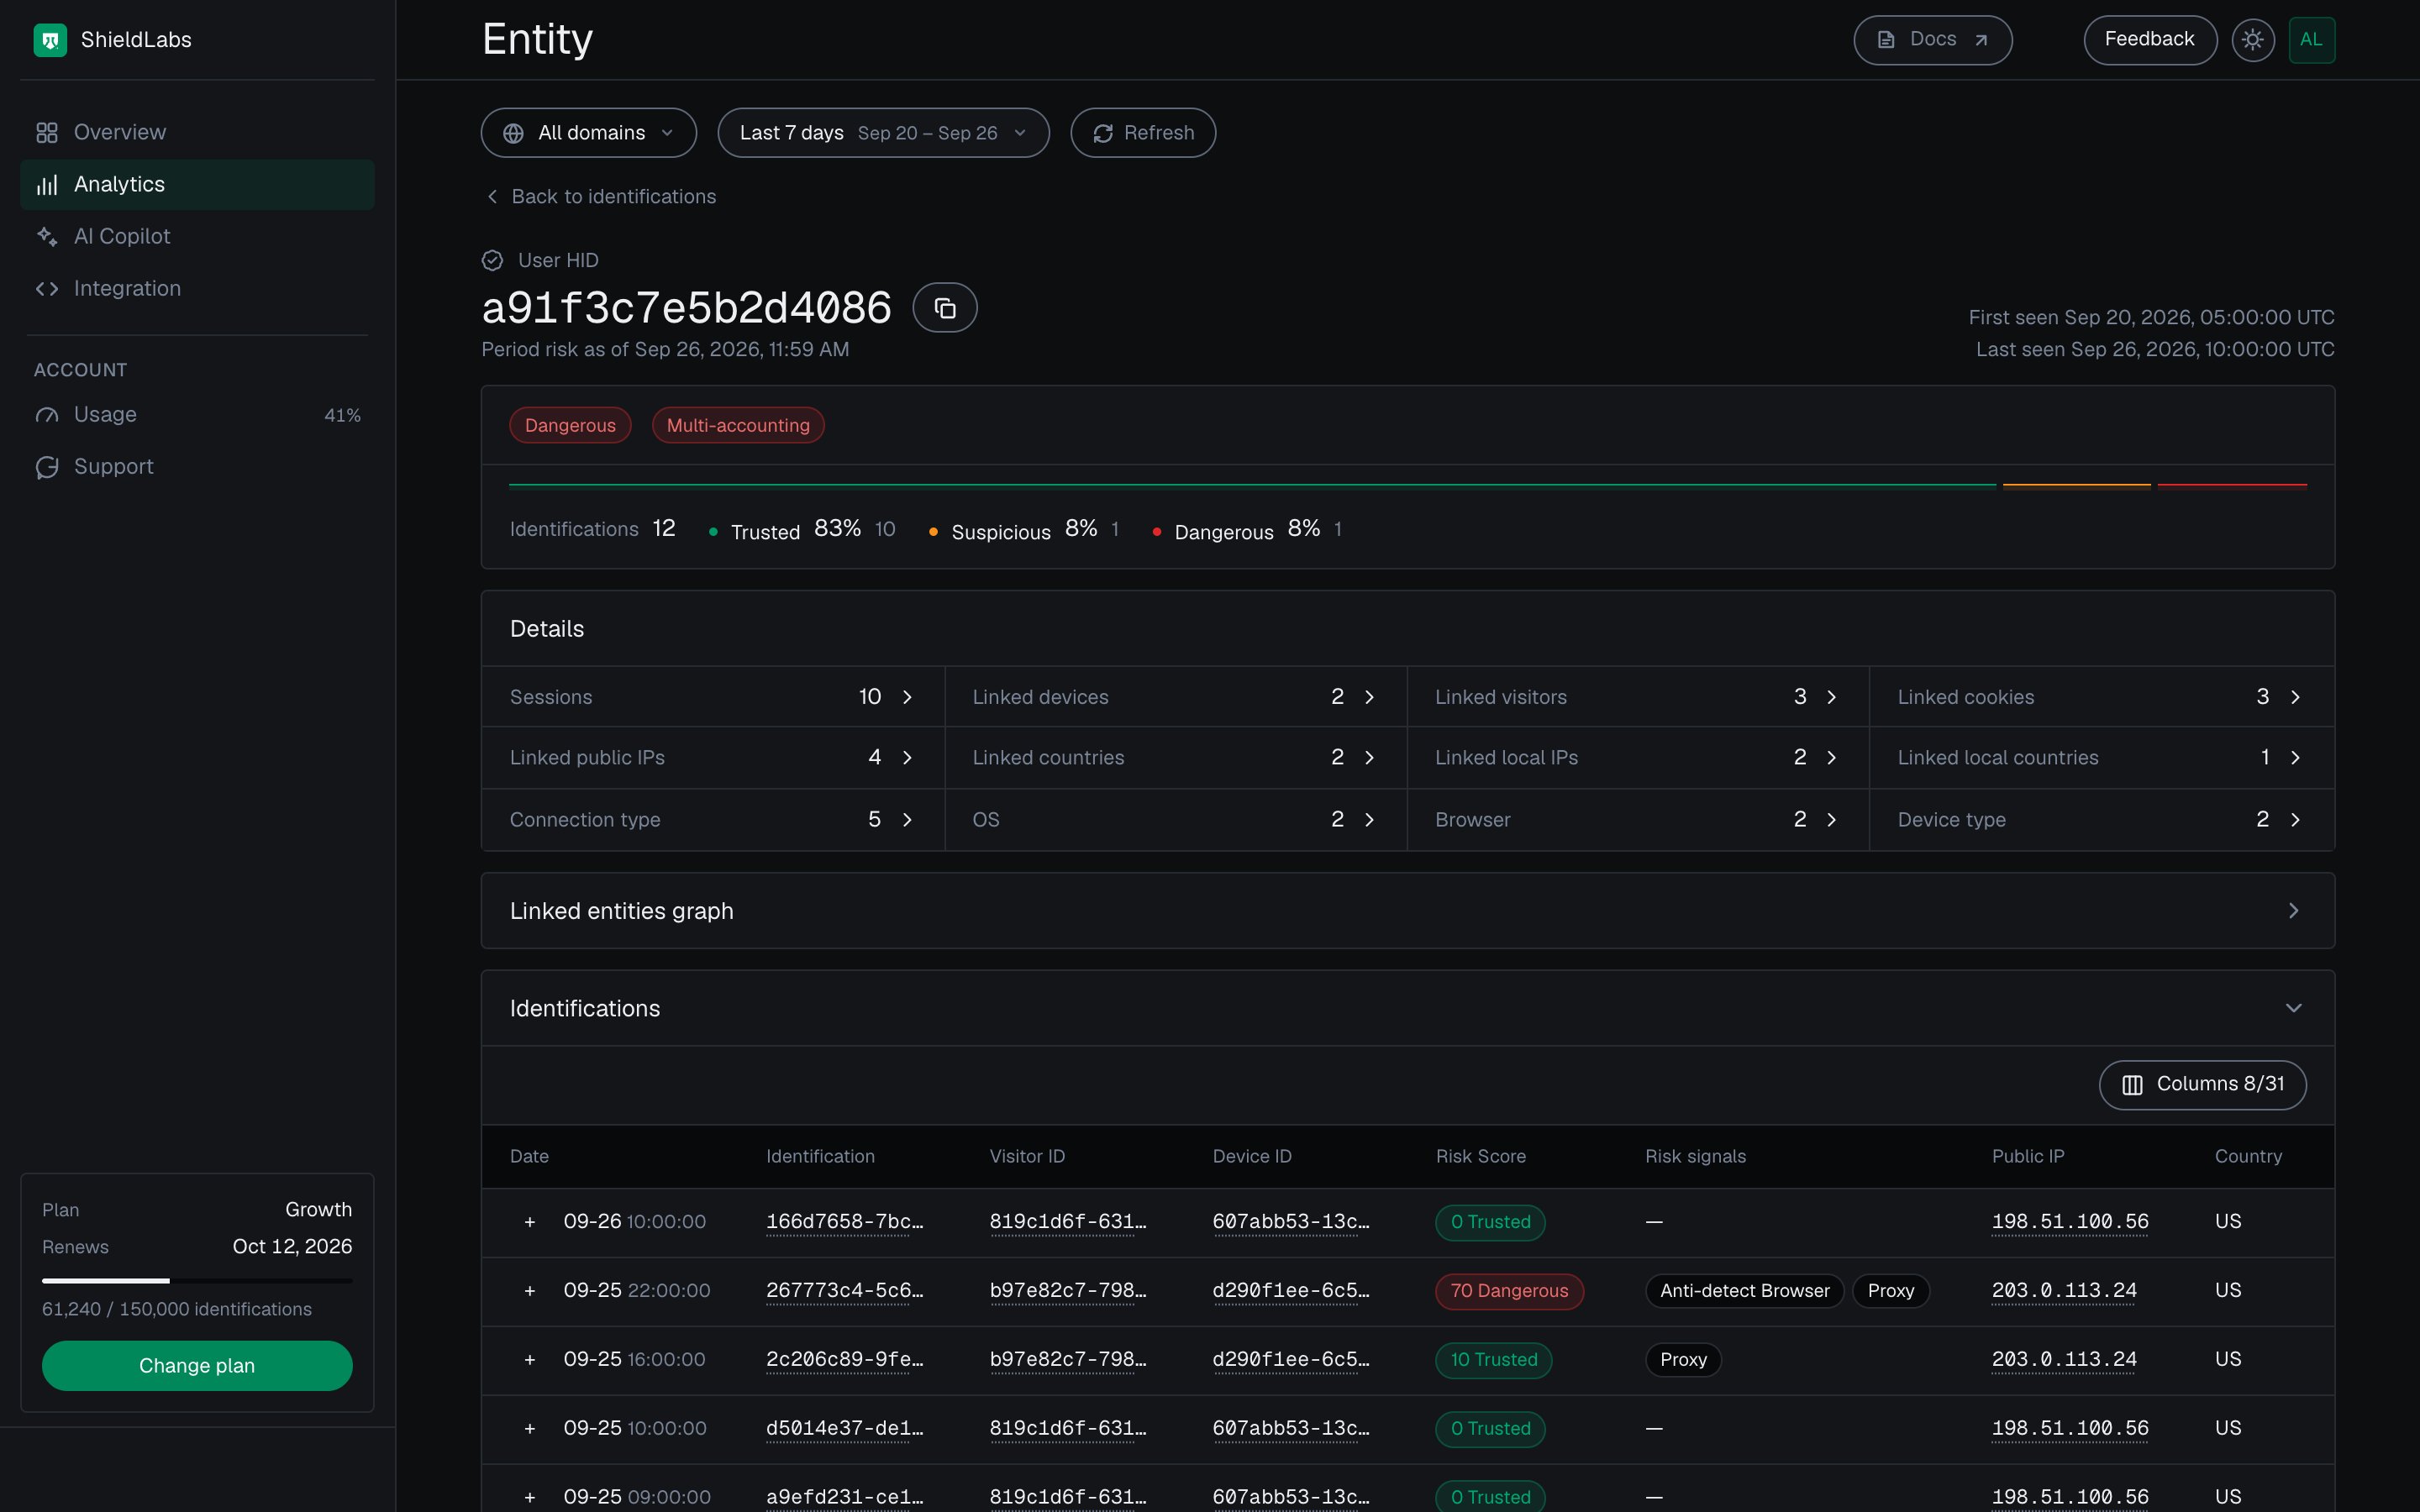Go Back to identifications
The height and width of the screenshot is (1512, 2420).
[x=600, y=197]
